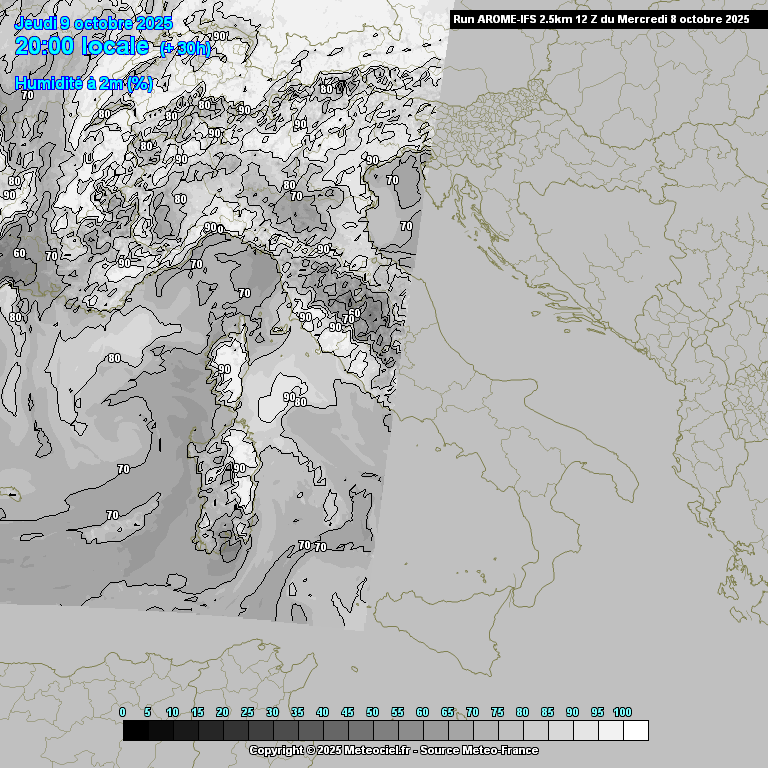Click the 'Jeudi 9 octobre 2025' date title
Screen dimensions: 768x768
(x=94, y=23)
